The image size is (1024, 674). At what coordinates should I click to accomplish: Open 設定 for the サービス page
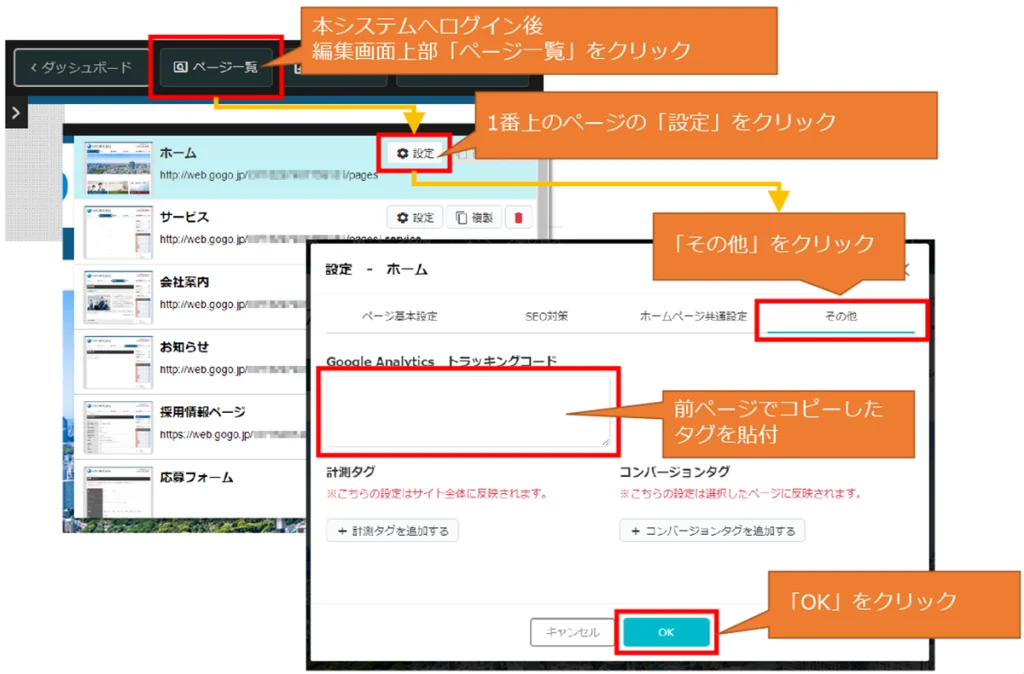414,218
